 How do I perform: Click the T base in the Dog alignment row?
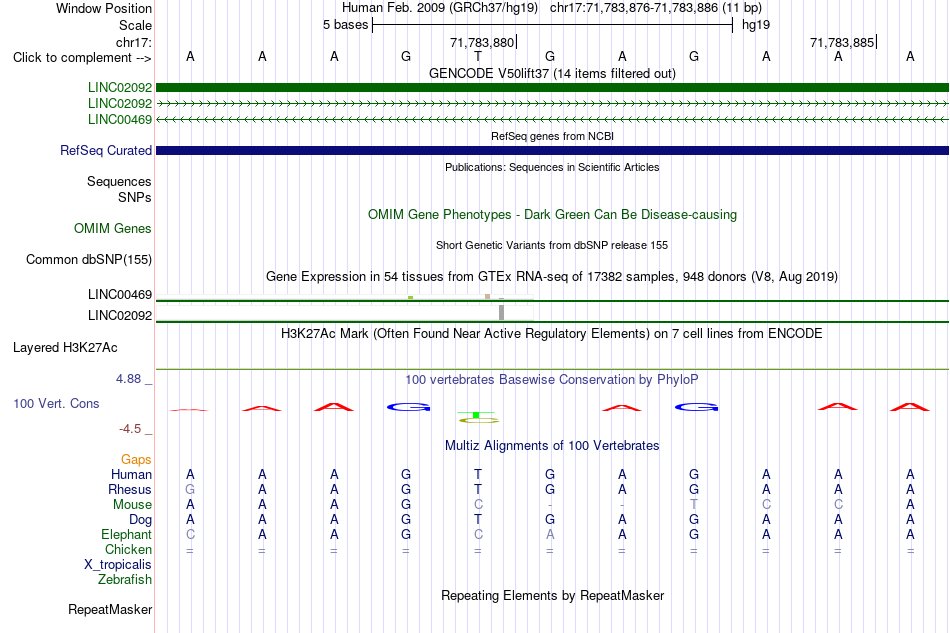478,519
